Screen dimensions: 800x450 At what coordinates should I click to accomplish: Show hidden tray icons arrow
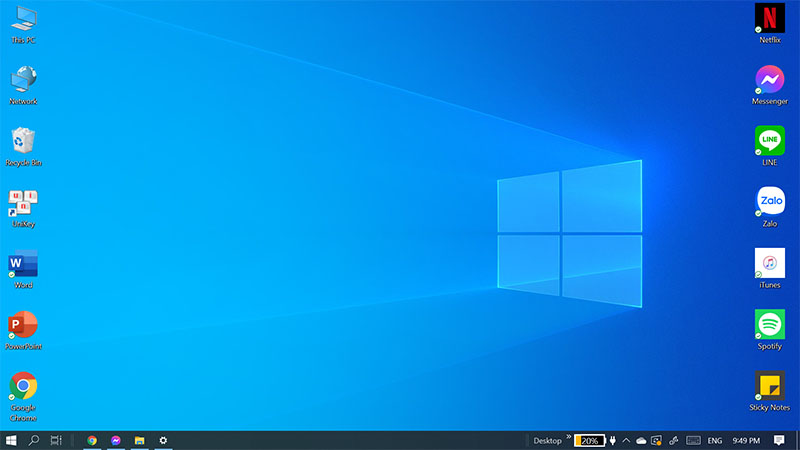click(x=626, y=441)
